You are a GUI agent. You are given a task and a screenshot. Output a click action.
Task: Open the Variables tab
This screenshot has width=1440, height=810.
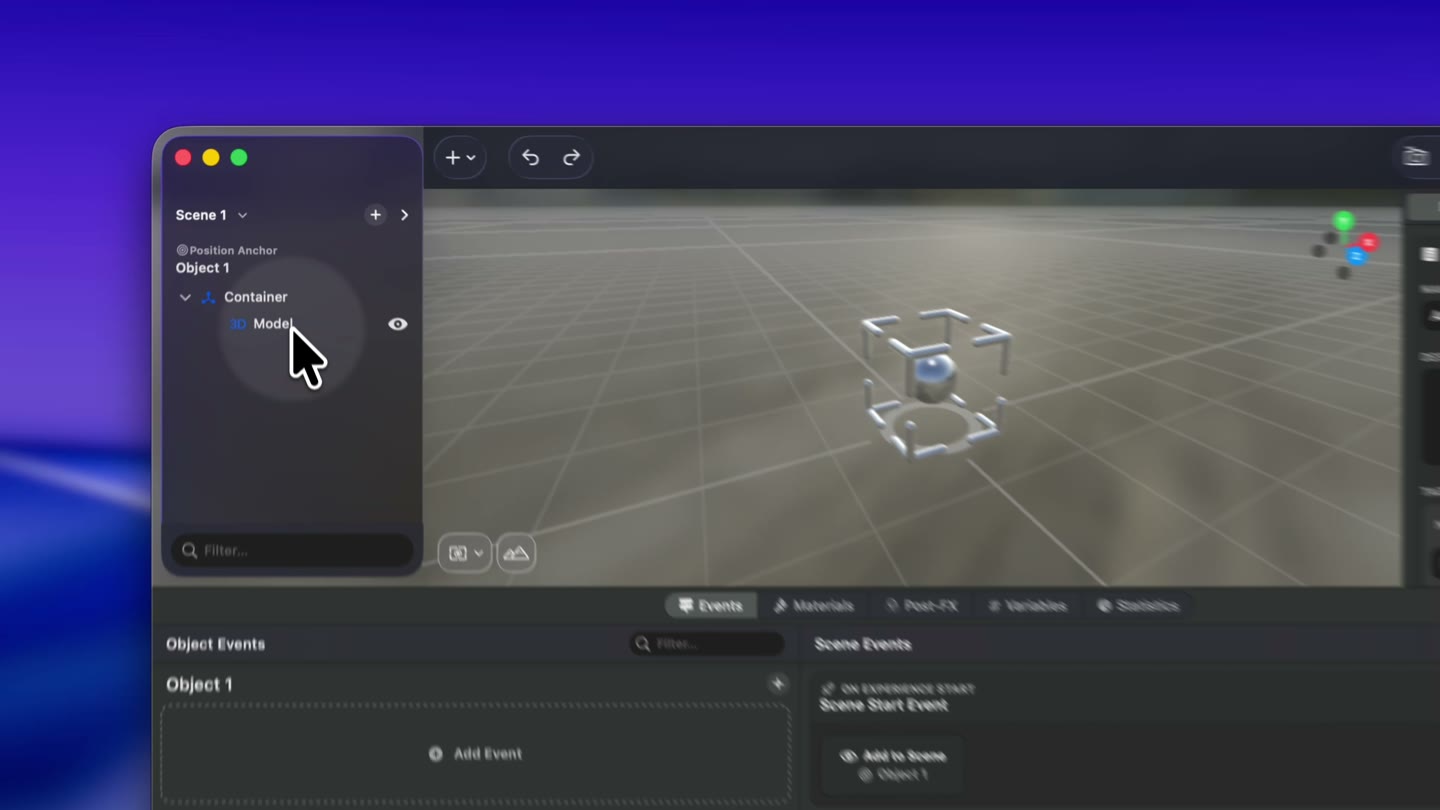(x=1026, y=606)
